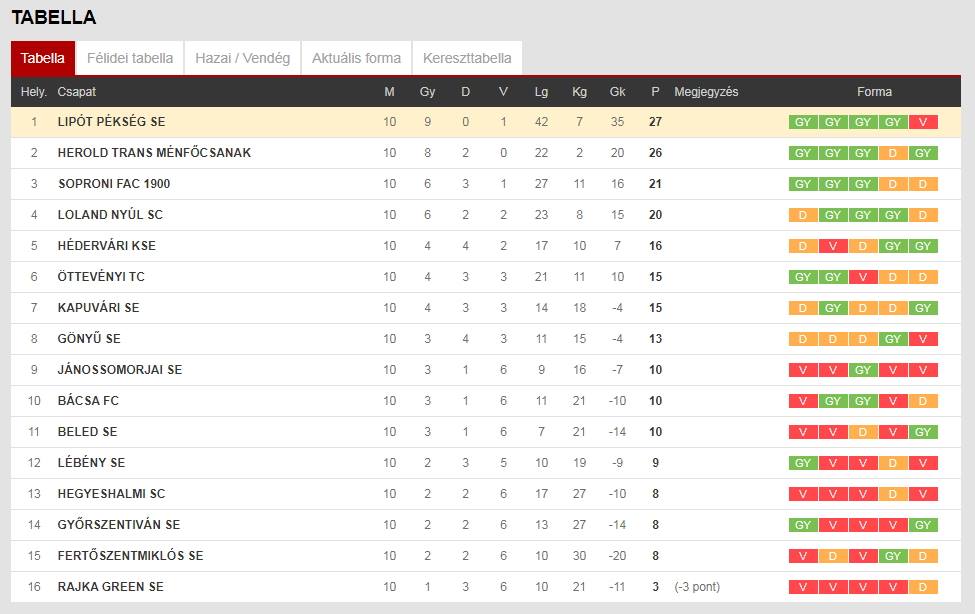Click the P points column header
Screen dimensions: 975x614
655,91
